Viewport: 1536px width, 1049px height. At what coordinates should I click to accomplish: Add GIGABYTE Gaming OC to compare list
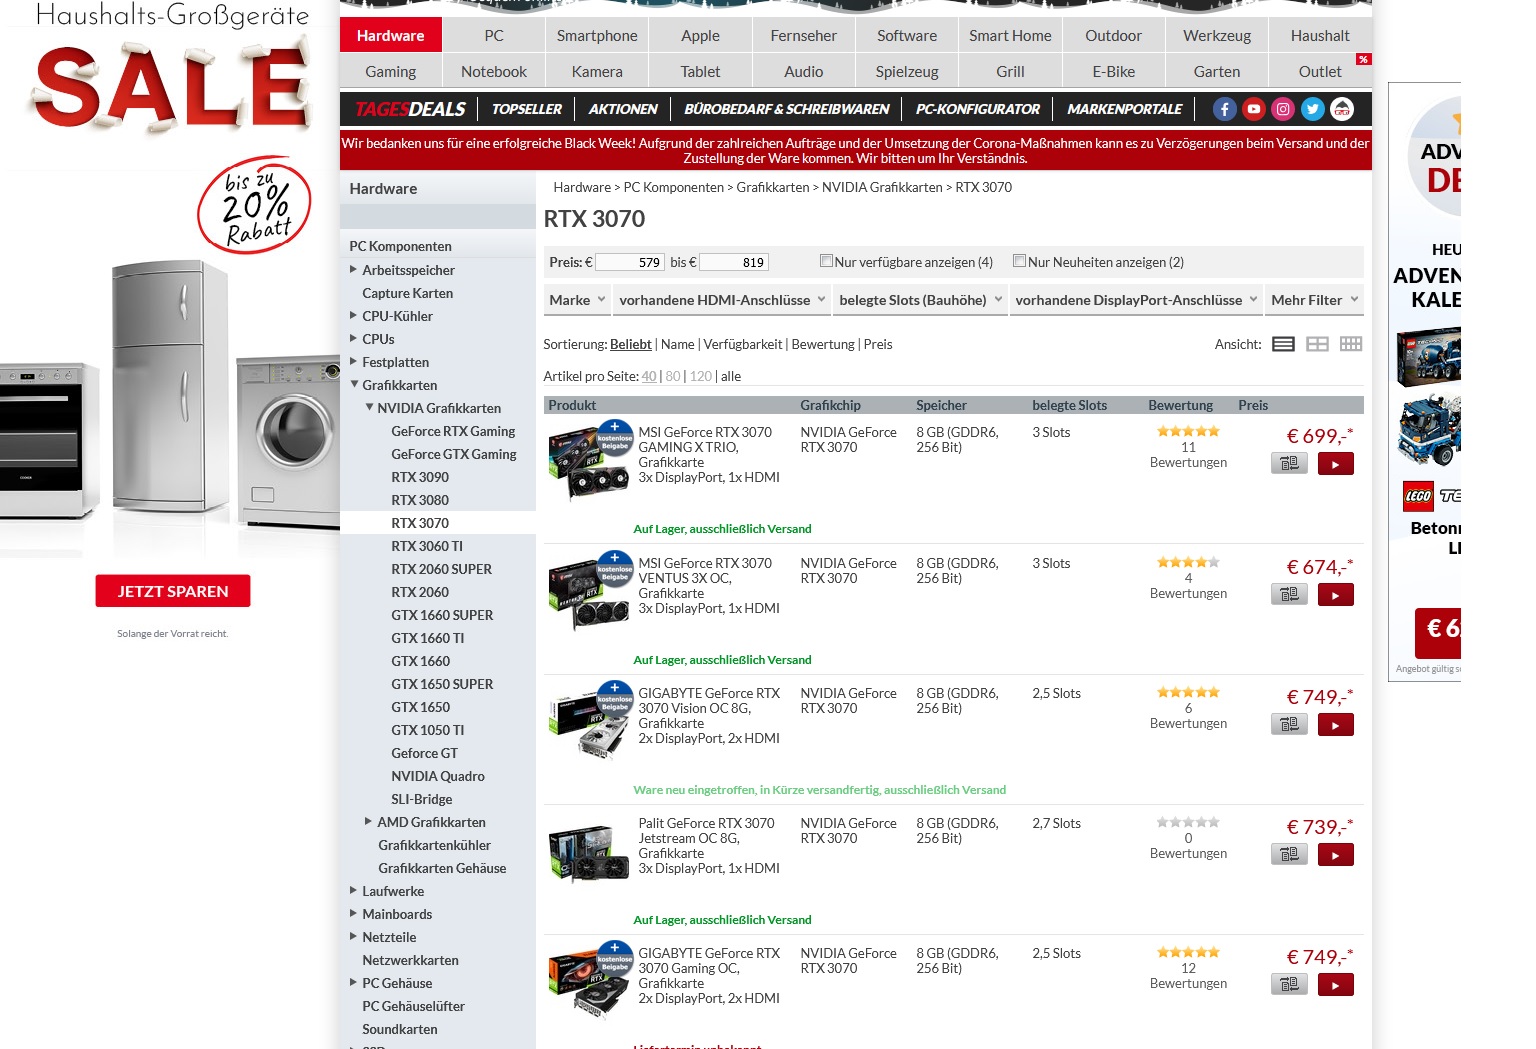coord(1289,985)
